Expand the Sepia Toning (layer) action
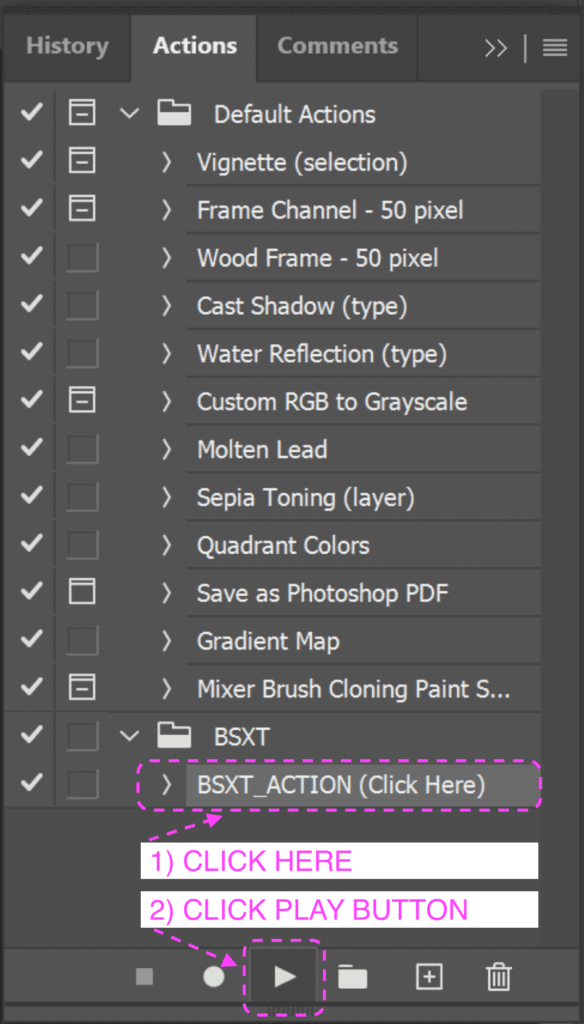The height and width of the screenshot is (1024, 584). coord(167,498)
